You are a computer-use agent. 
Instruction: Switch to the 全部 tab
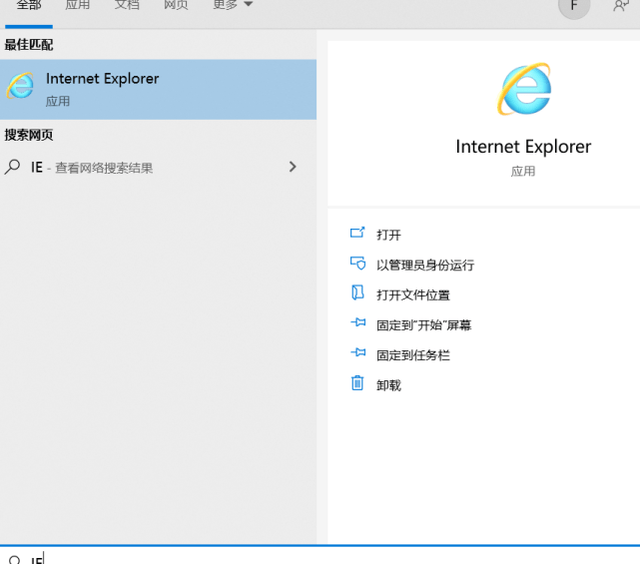[x=29, y=5]
